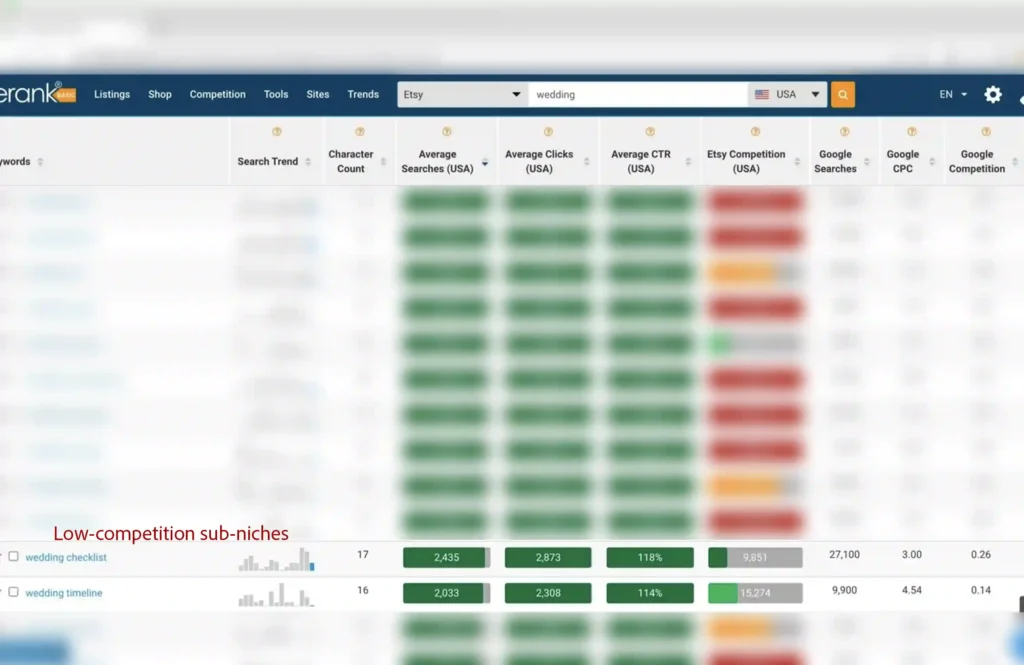Open the Competition menu
Image resolution: width=1024 pixels, height=665 pixels.
point(217,95)
